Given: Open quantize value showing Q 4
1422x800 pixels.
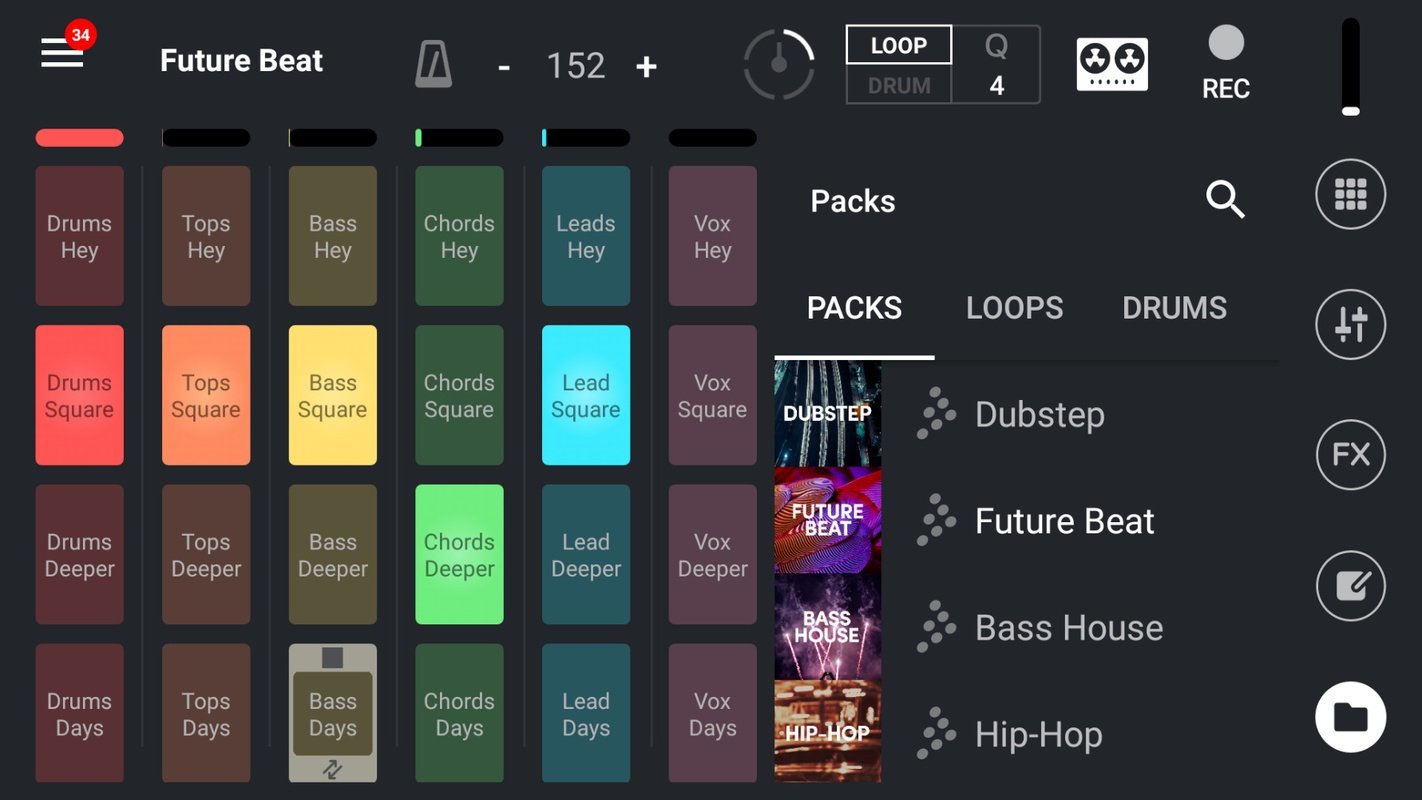Looking at the screenshot, I should tap(996, 64).
